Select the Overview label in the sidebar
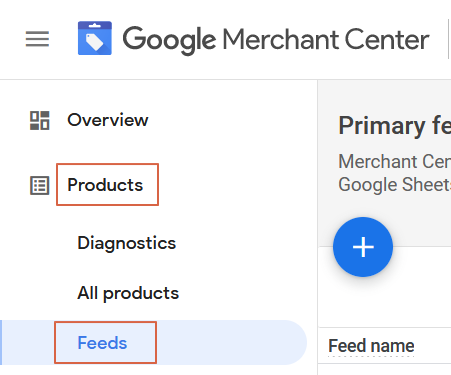The width and height of the screenshot is (451, 375). tap(108, 120)
